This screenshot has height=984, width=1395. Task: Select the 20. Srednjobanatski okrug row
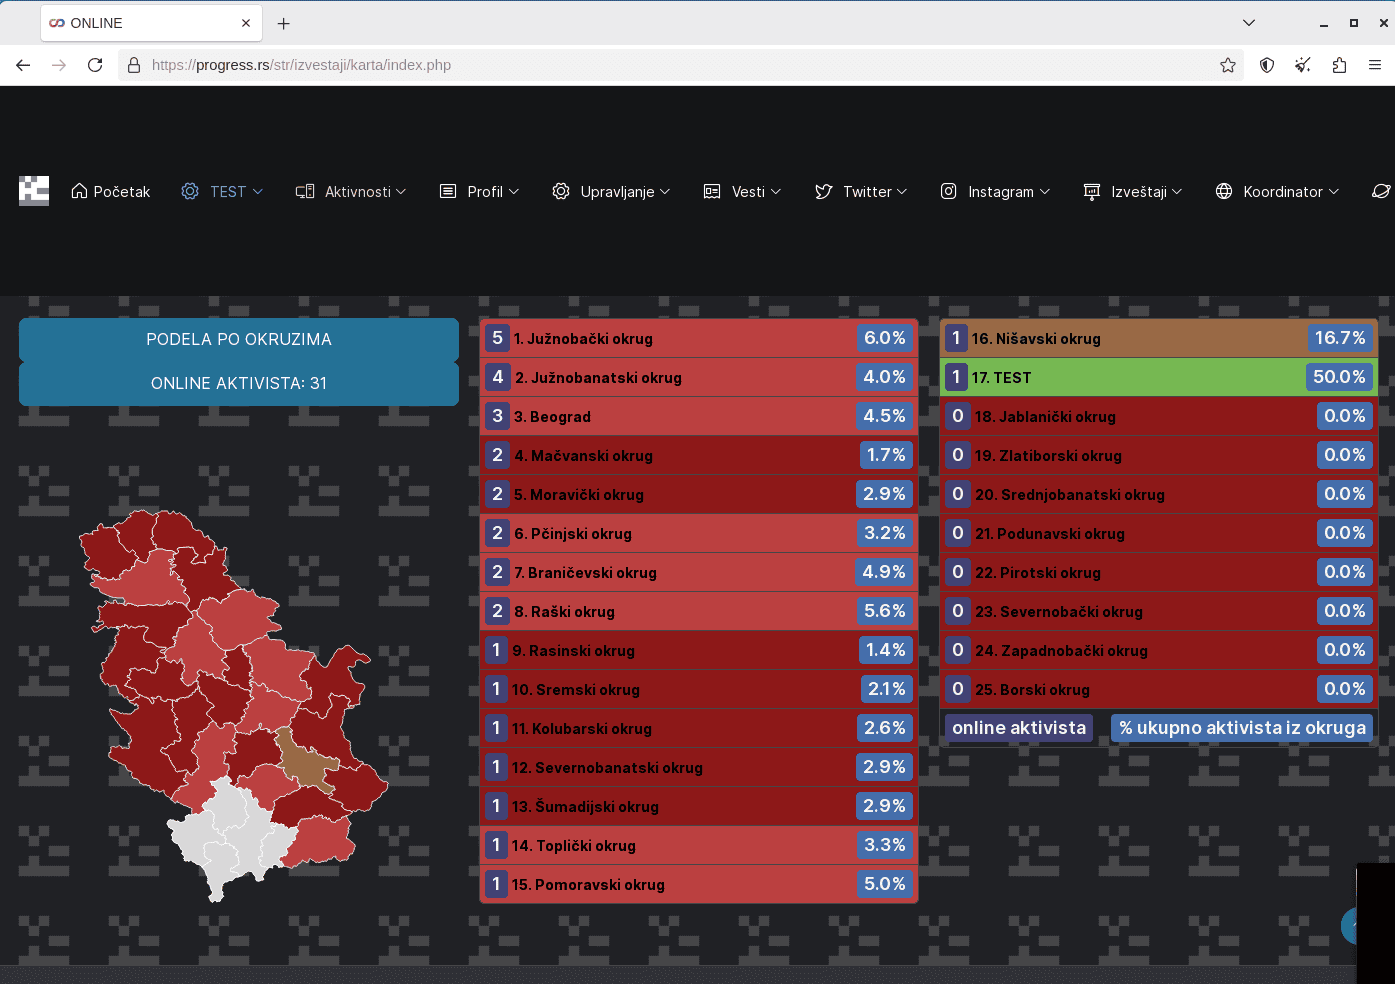pos(1159,494)
